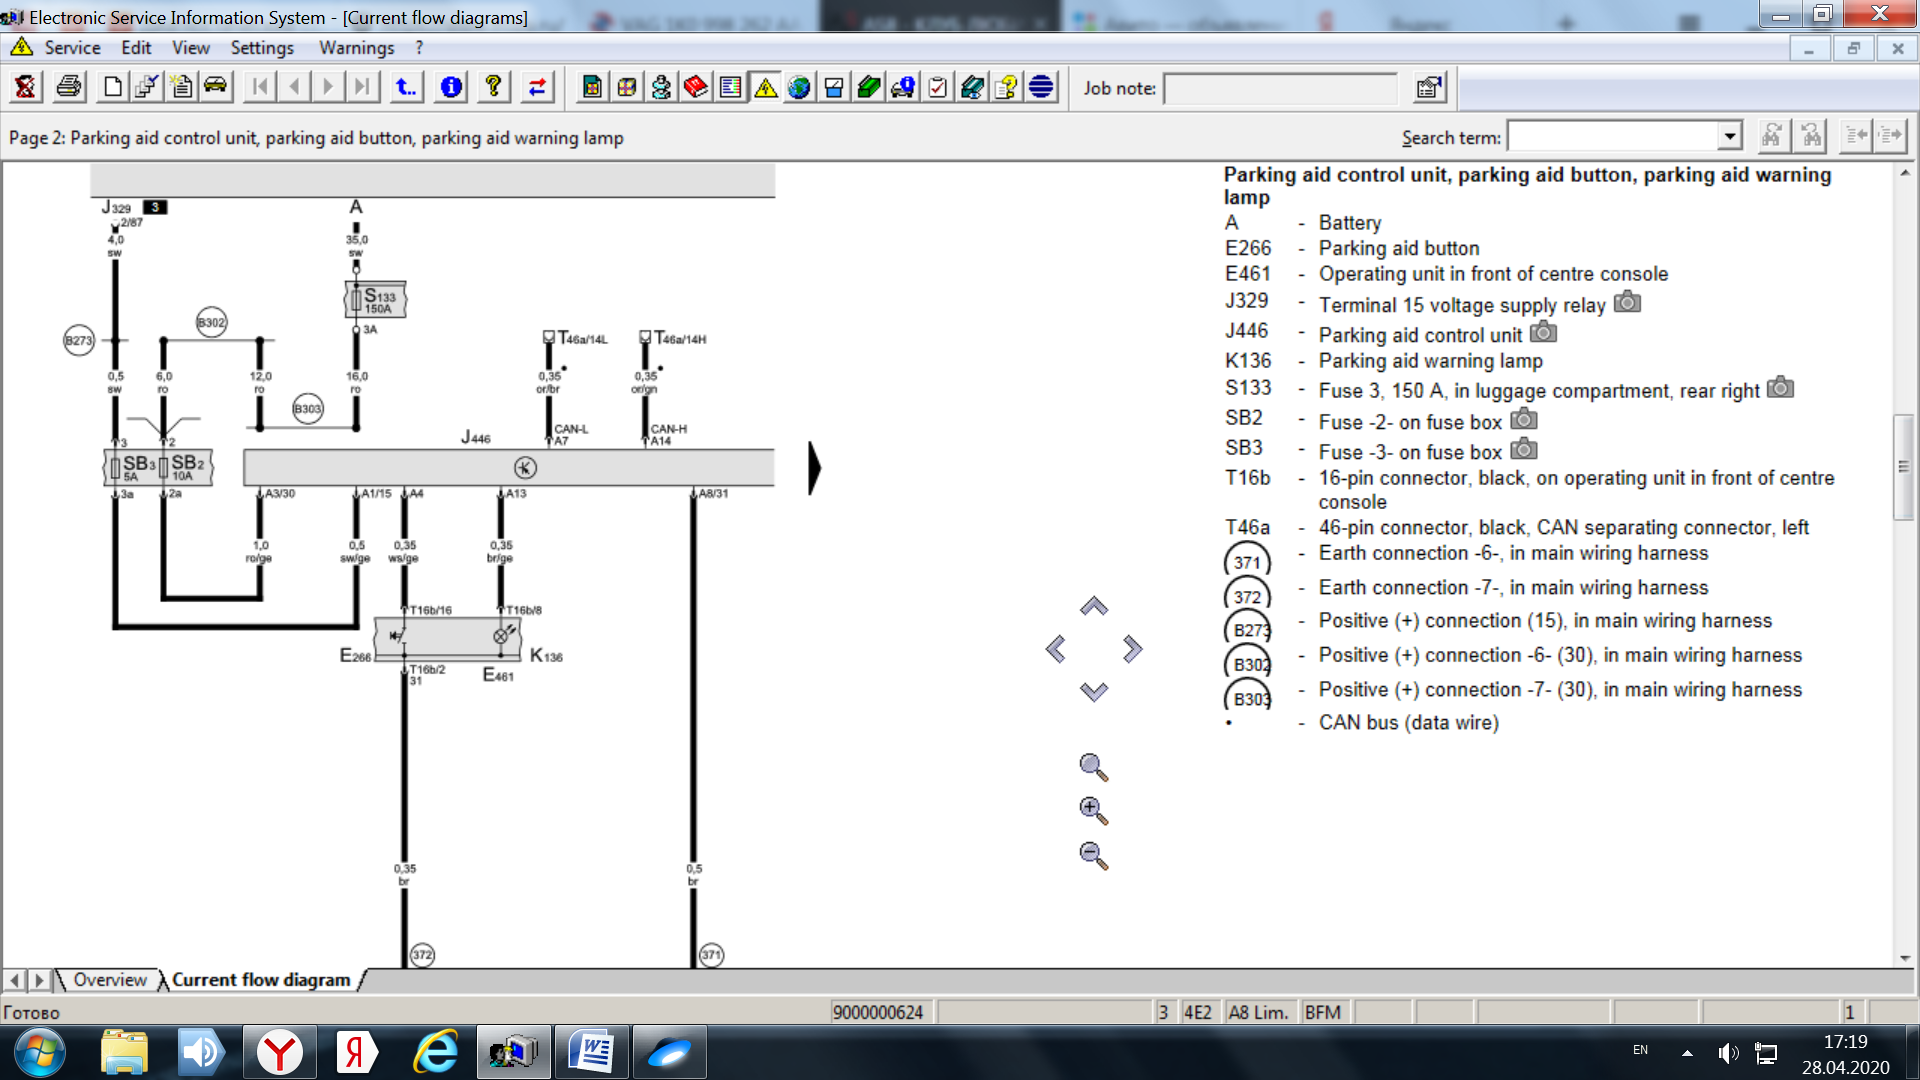
Task: Select the yellow warning triangle current-flow icon
Action: click(765, 87)
